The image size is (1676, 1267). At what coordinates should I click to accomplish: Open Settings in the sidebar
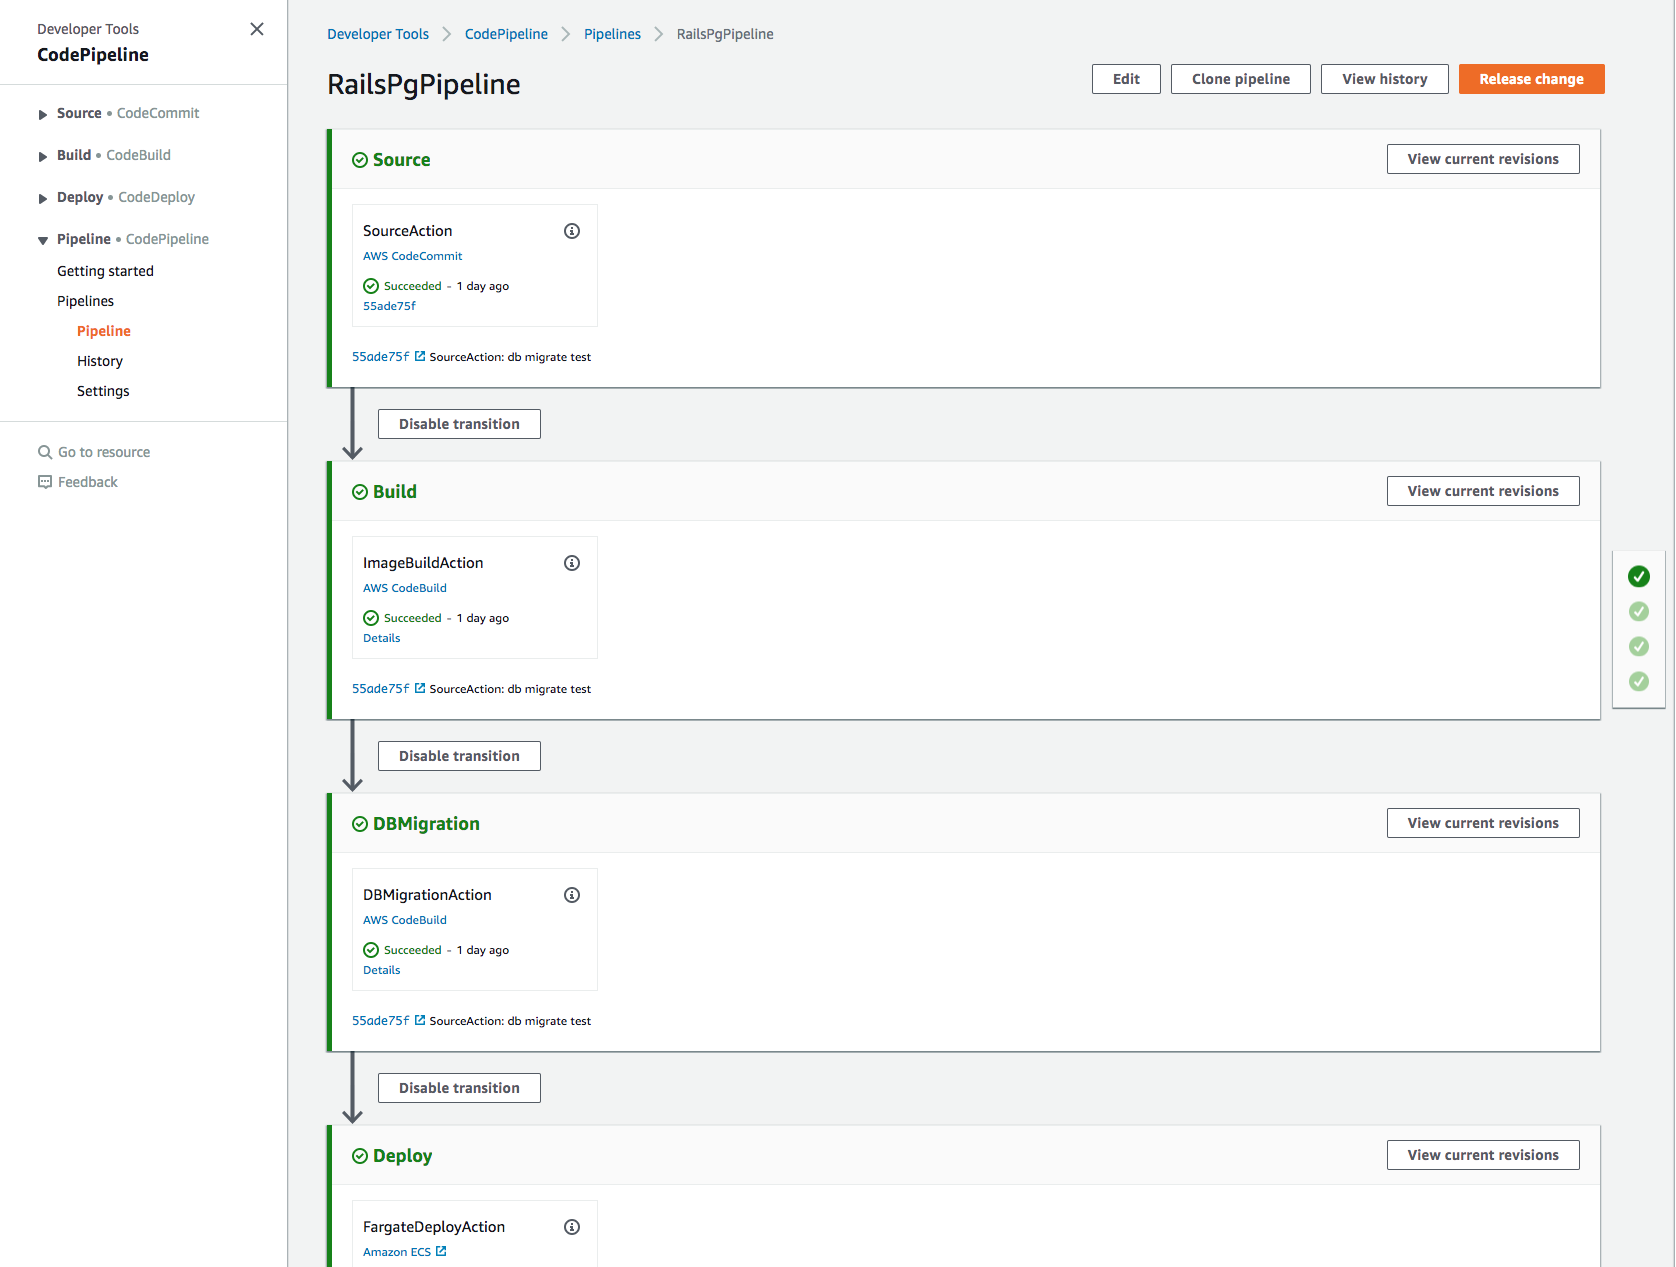(x=103, y=391)
